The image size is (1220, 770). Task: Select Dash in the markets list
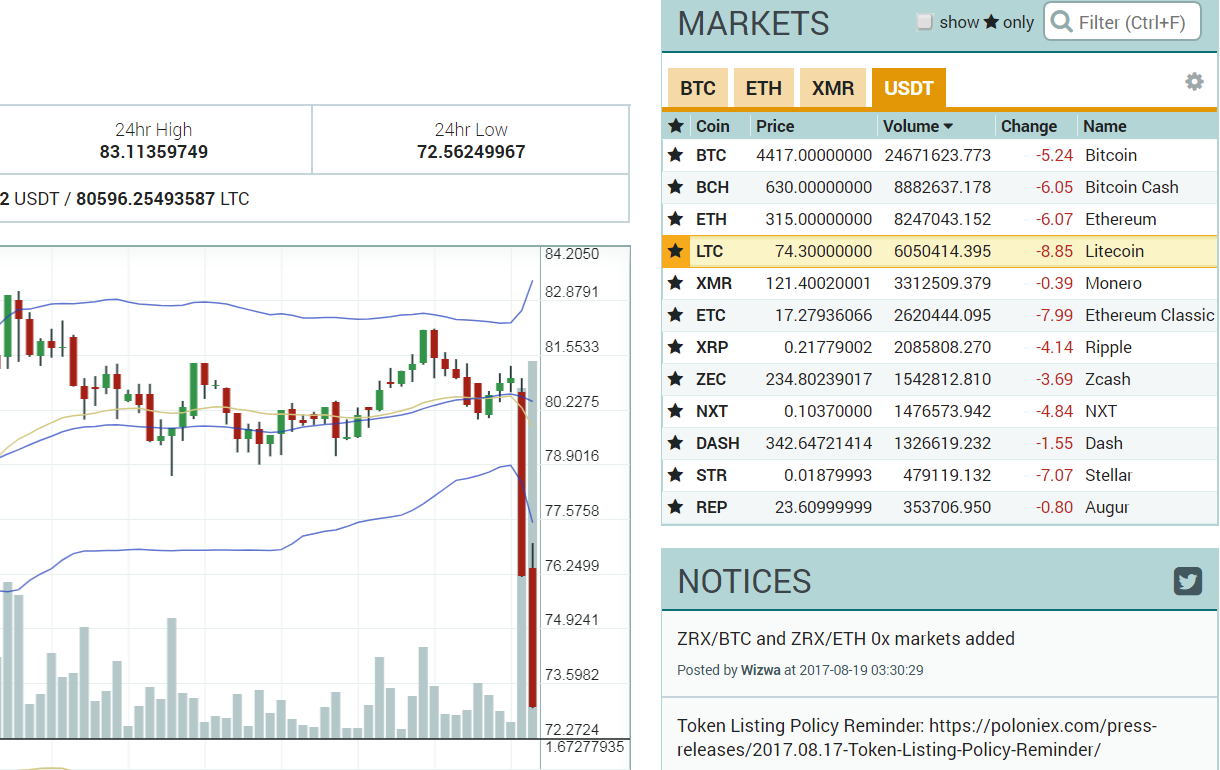1104,443
